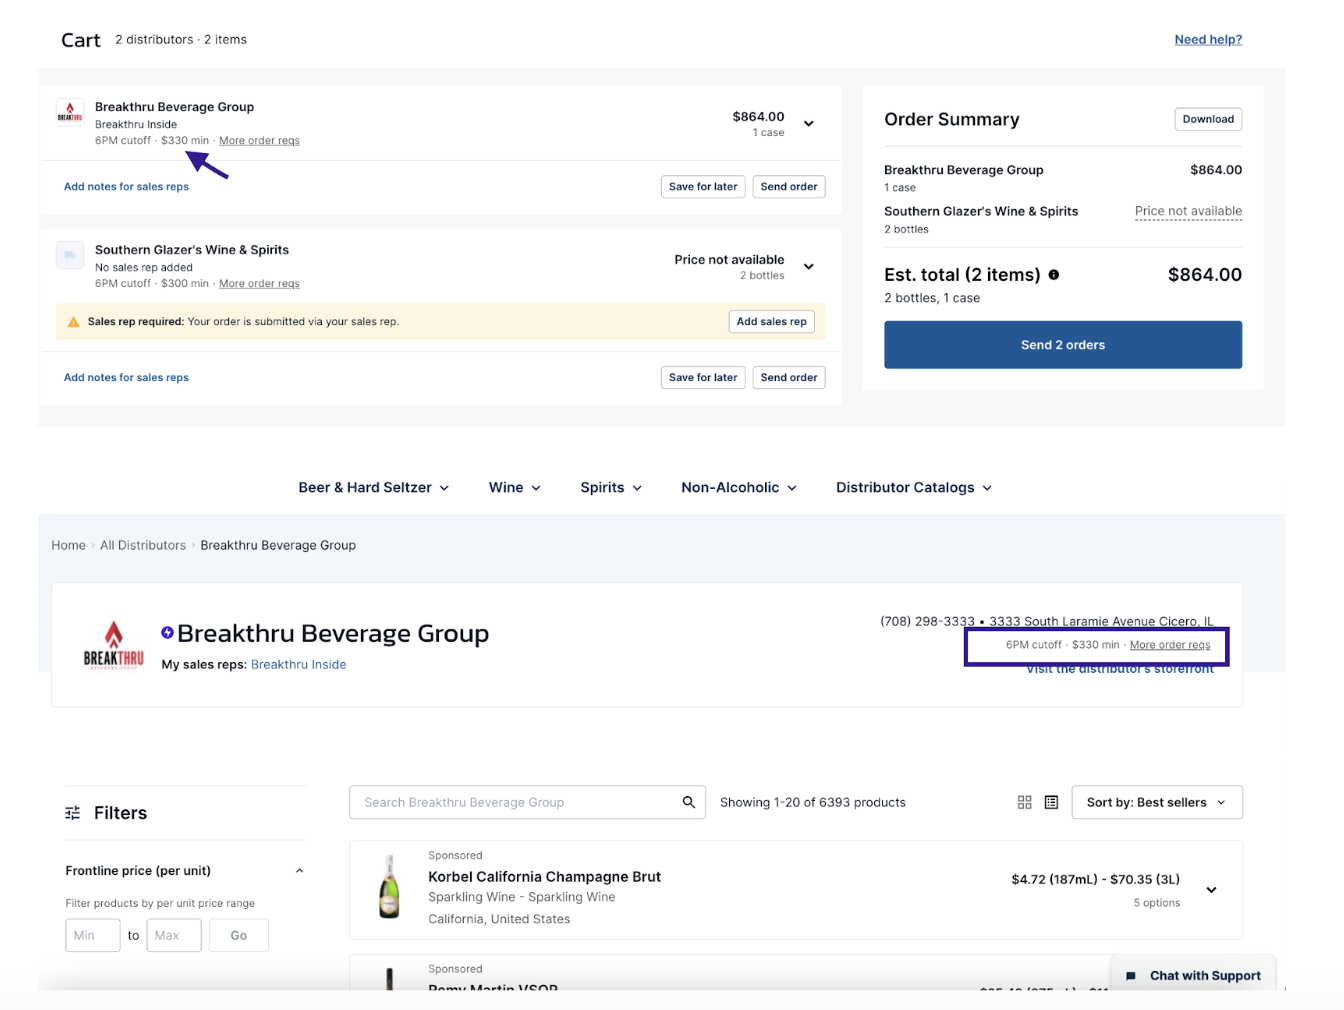This screenshot has height=1010, width=1344.
Task: Go to All Distributors breadcrumb
Action: click(143, 545)
